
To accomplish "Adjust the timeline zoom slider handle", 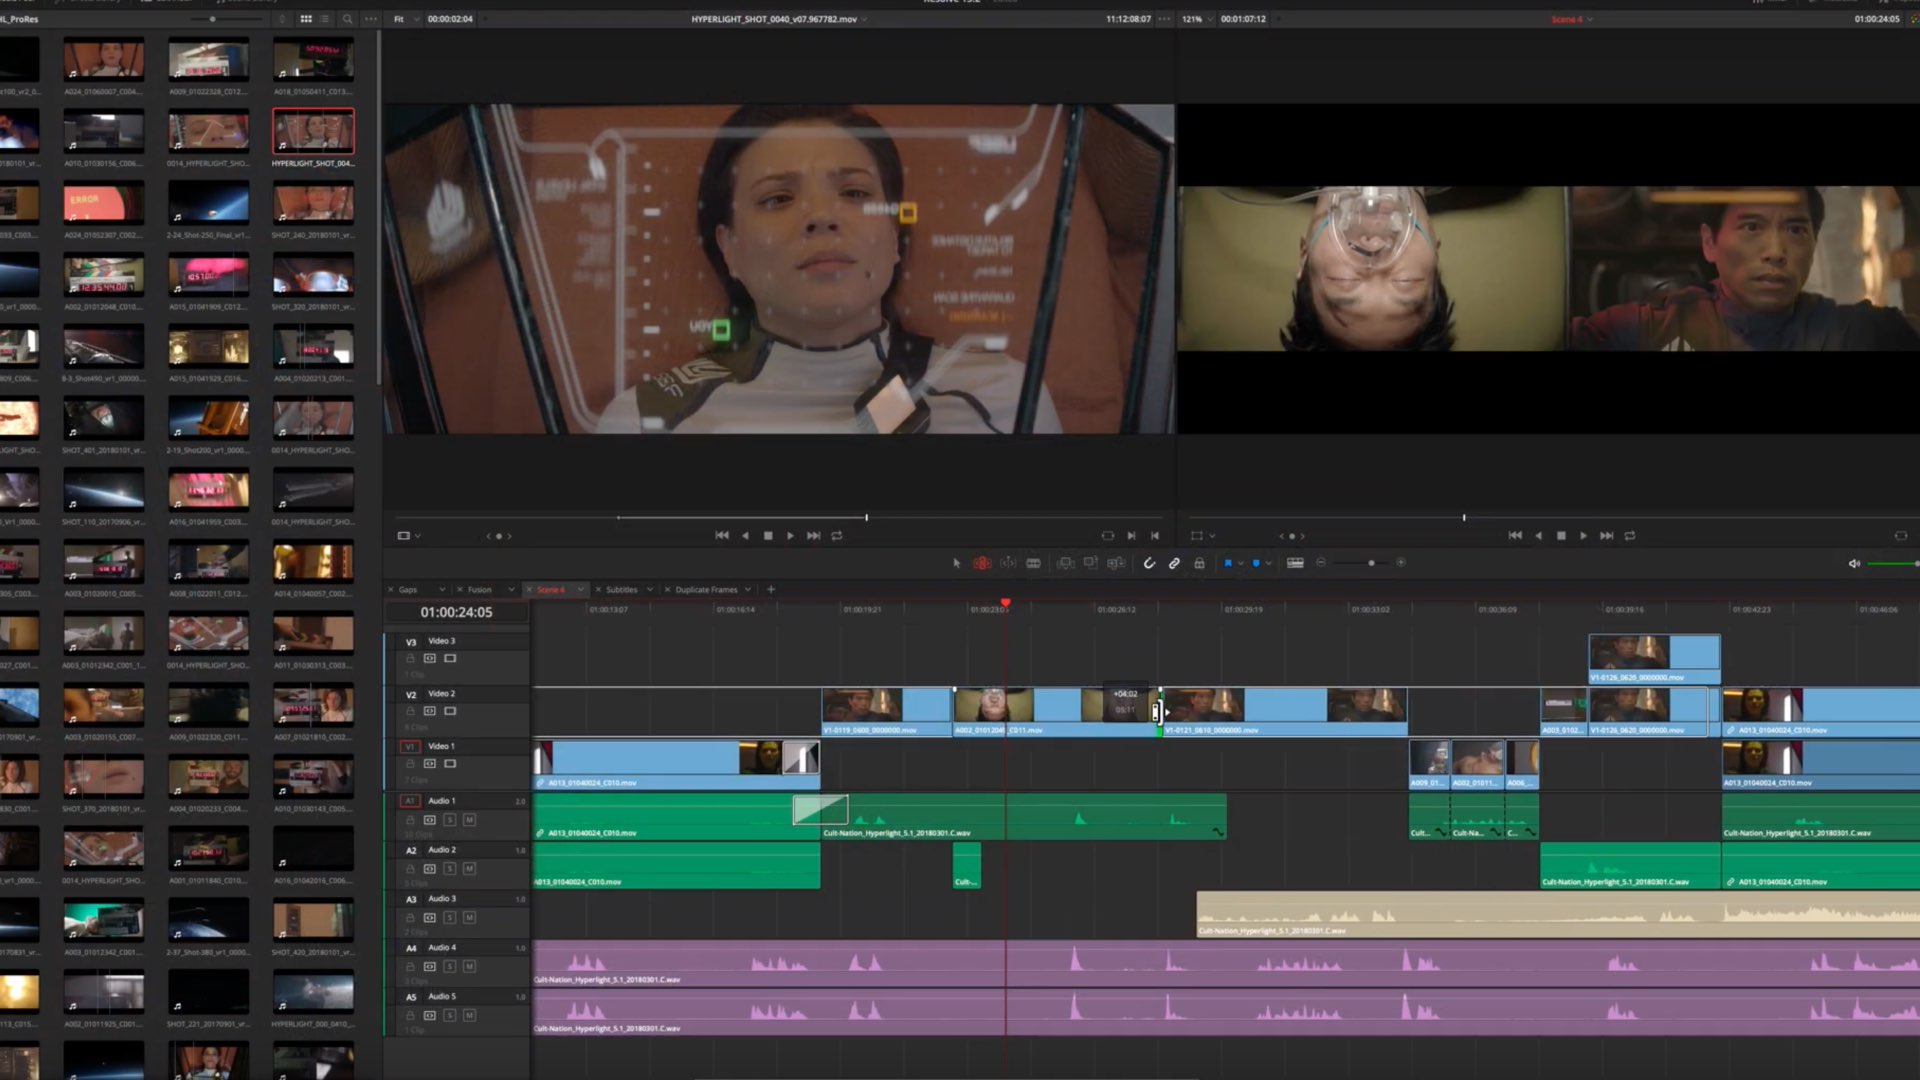I will [1371, 563].
